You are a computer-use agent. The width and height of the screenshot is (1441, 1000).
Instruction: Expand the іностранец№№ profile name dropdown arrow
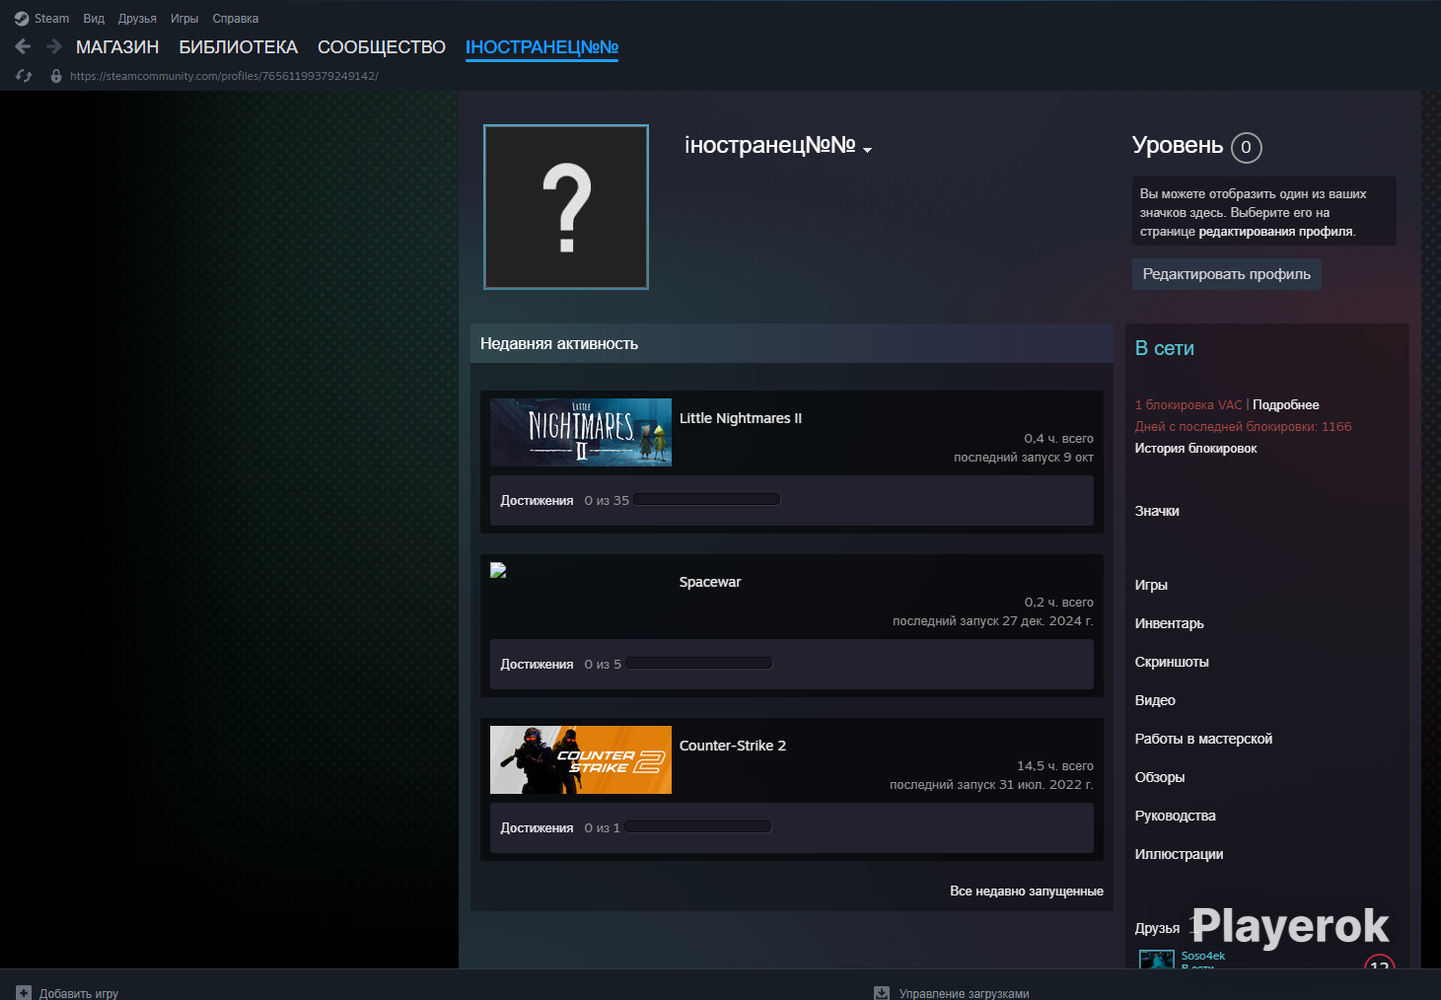click(x=868, y=150)
